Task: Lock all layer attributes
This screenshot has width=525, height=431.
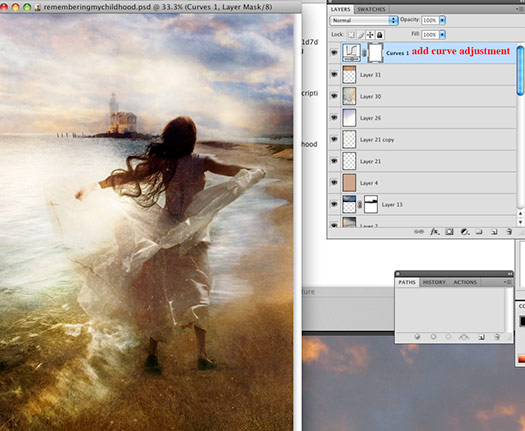Action: tap(380, 34)
